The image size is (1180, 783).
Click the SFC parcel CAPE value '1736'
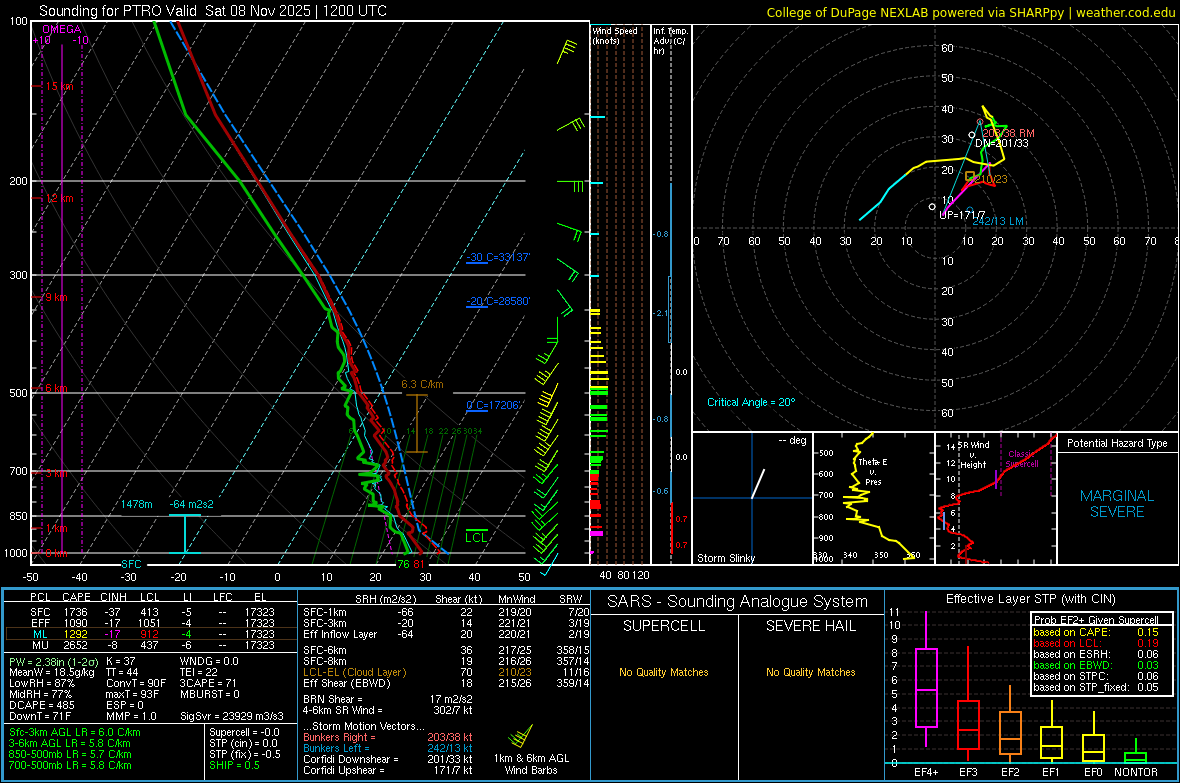click(x=76, y=612)
